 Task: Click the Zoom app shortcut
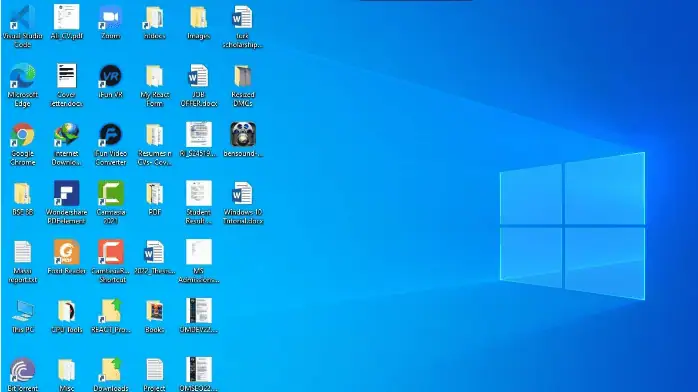click(110, 18)
